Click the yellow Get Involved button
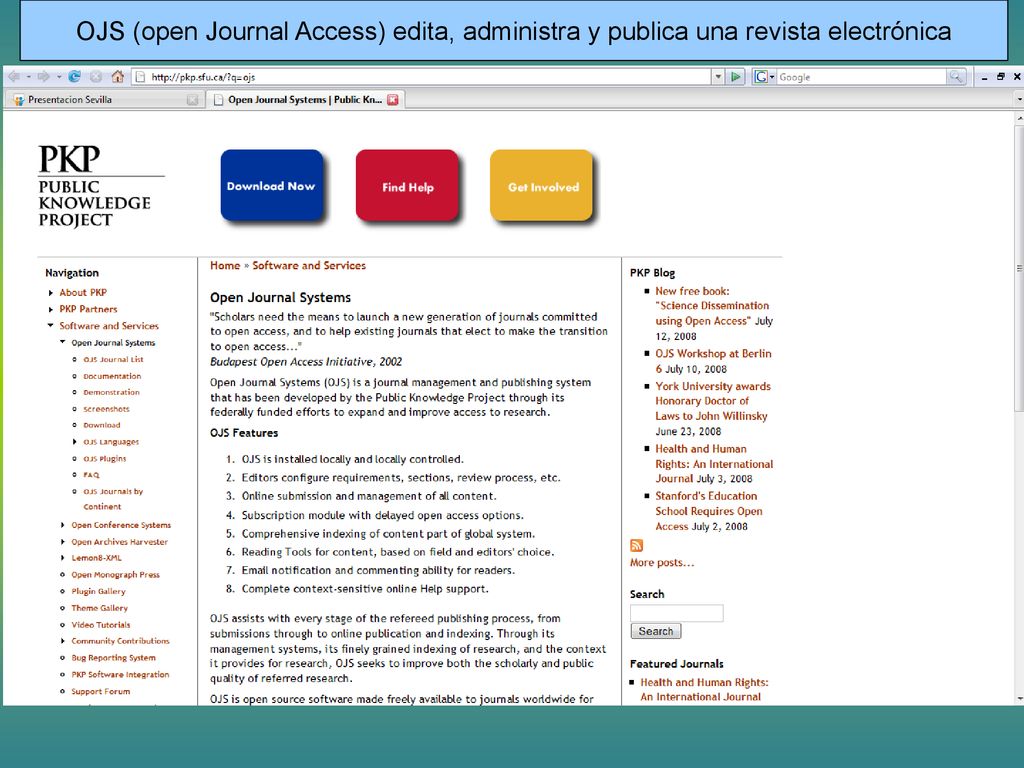1024x768 pixels. (x=542, y=187)
